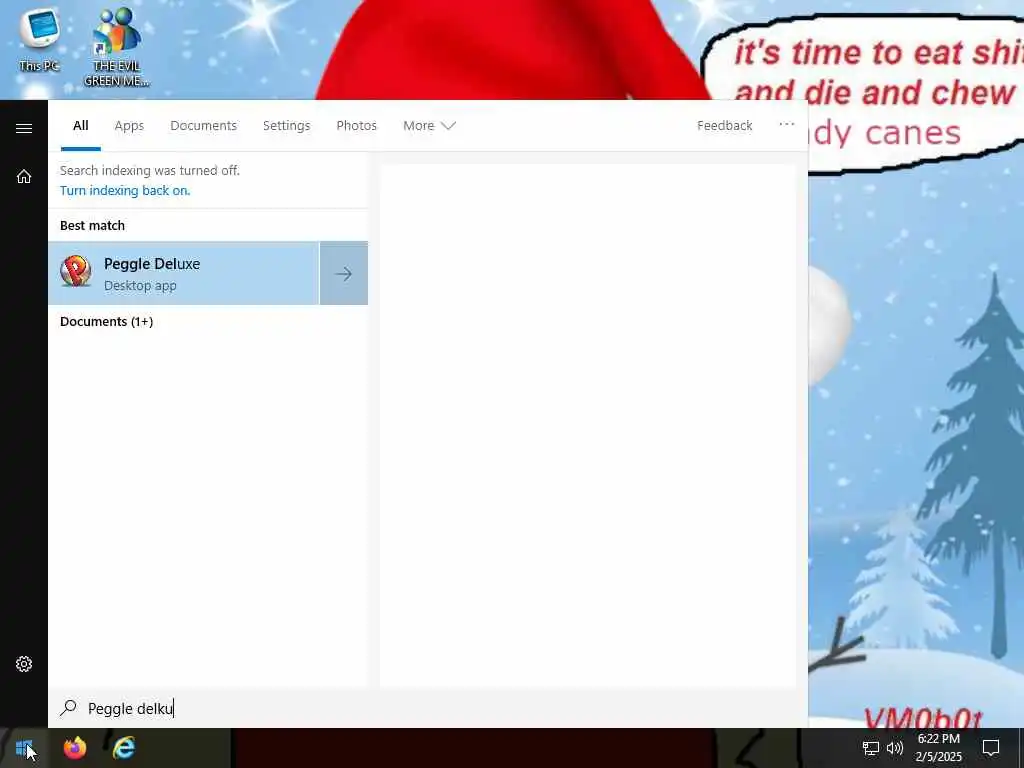Open the network status tray icon
The width and height of the screenshot is (1024, 768).
pos(871,748)
